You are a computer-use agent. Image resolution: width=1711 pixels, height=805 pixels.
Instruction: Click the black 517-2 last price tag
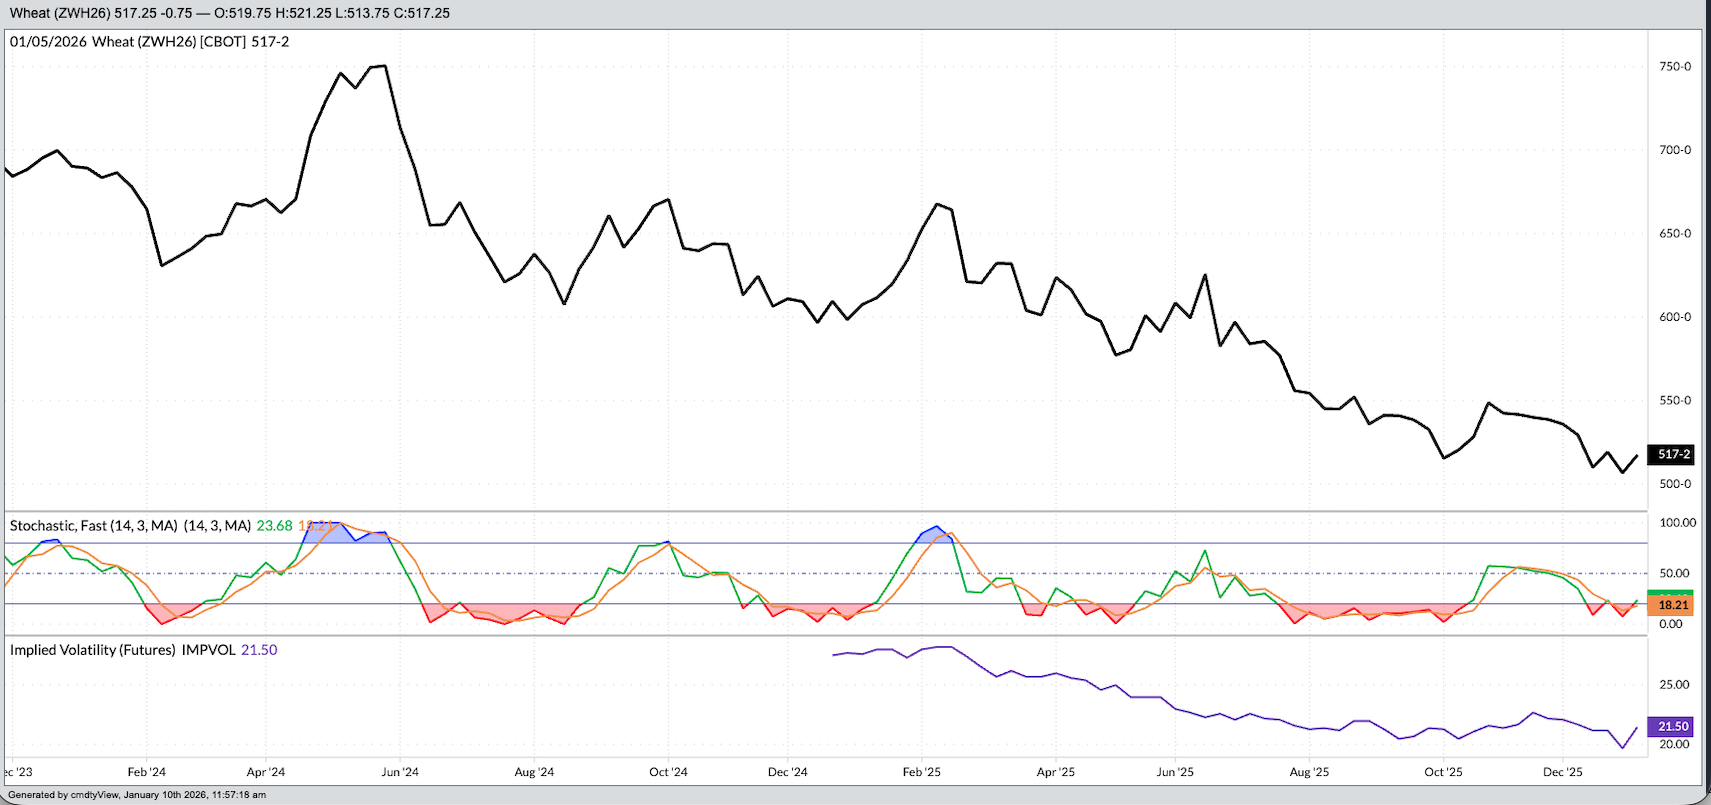[x=1673, y=454]
